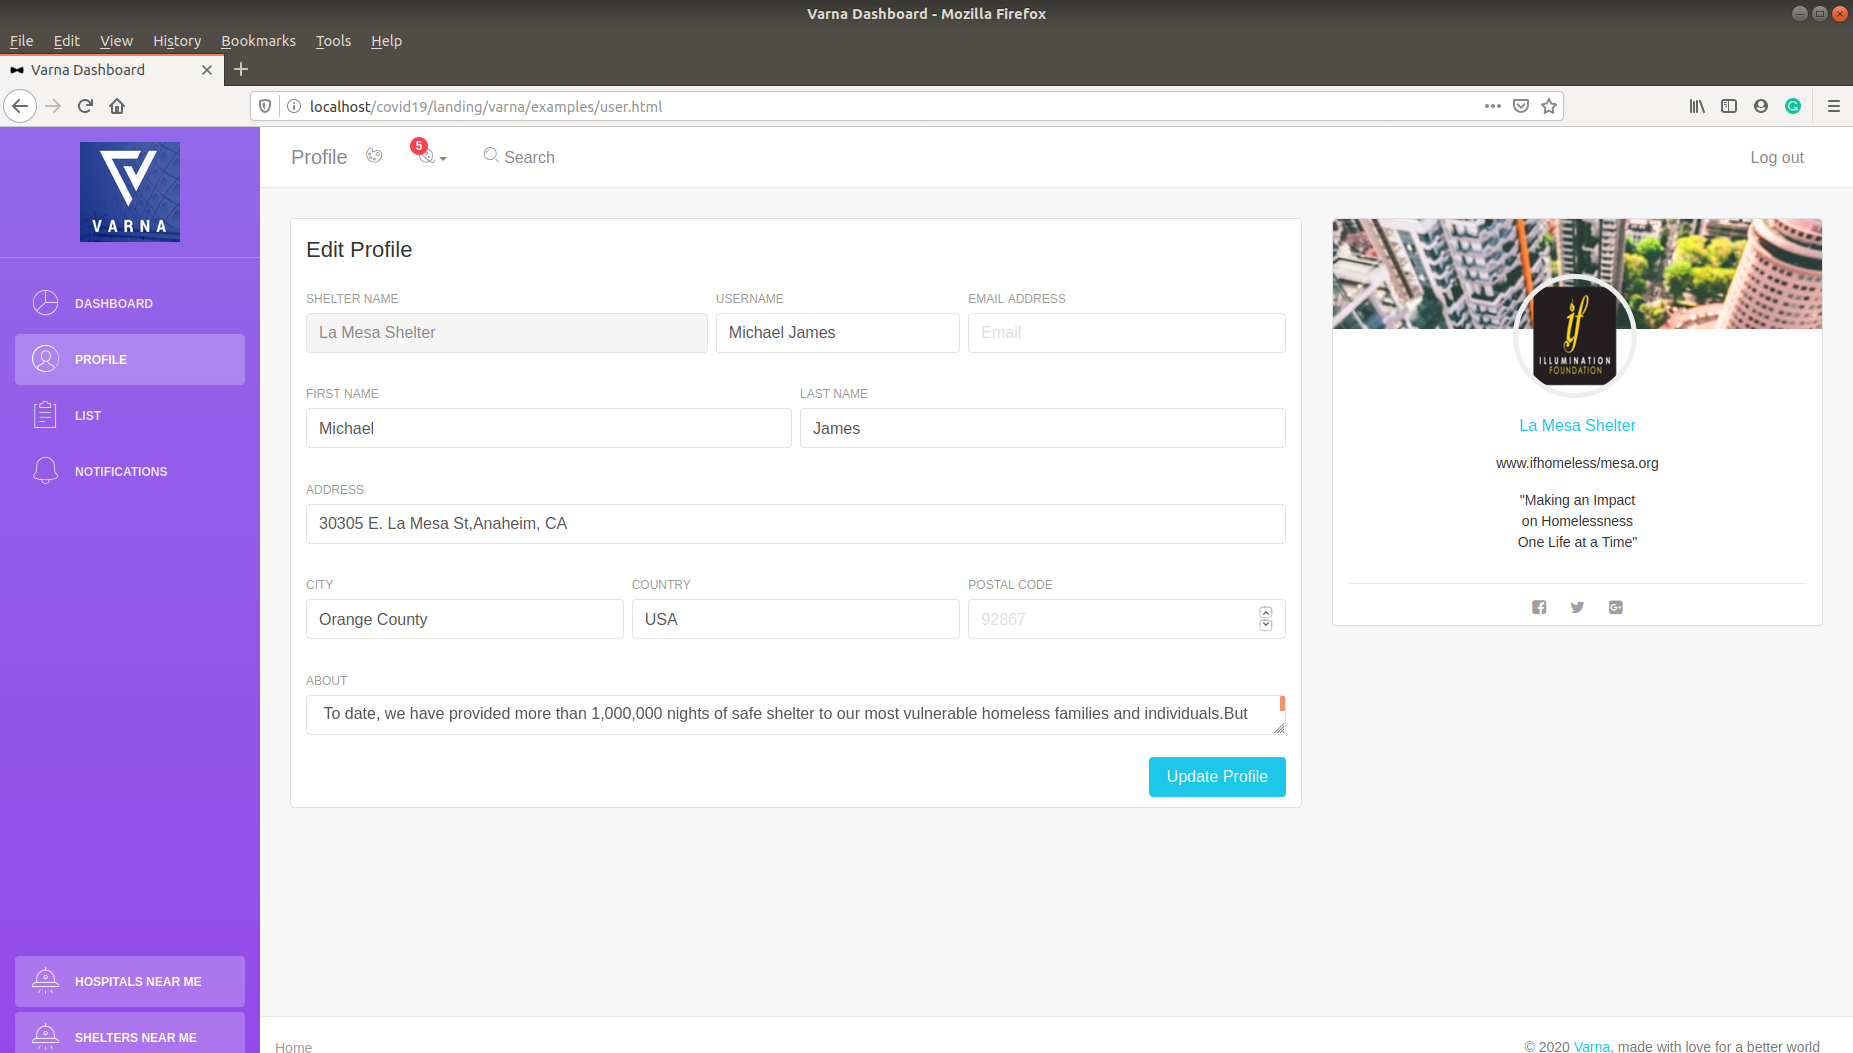Image resolution: width=1853 pixels, height=1053 pixels.
Task: Open the notification dropdown with badge 5
Action: click(x=430, y=154)
